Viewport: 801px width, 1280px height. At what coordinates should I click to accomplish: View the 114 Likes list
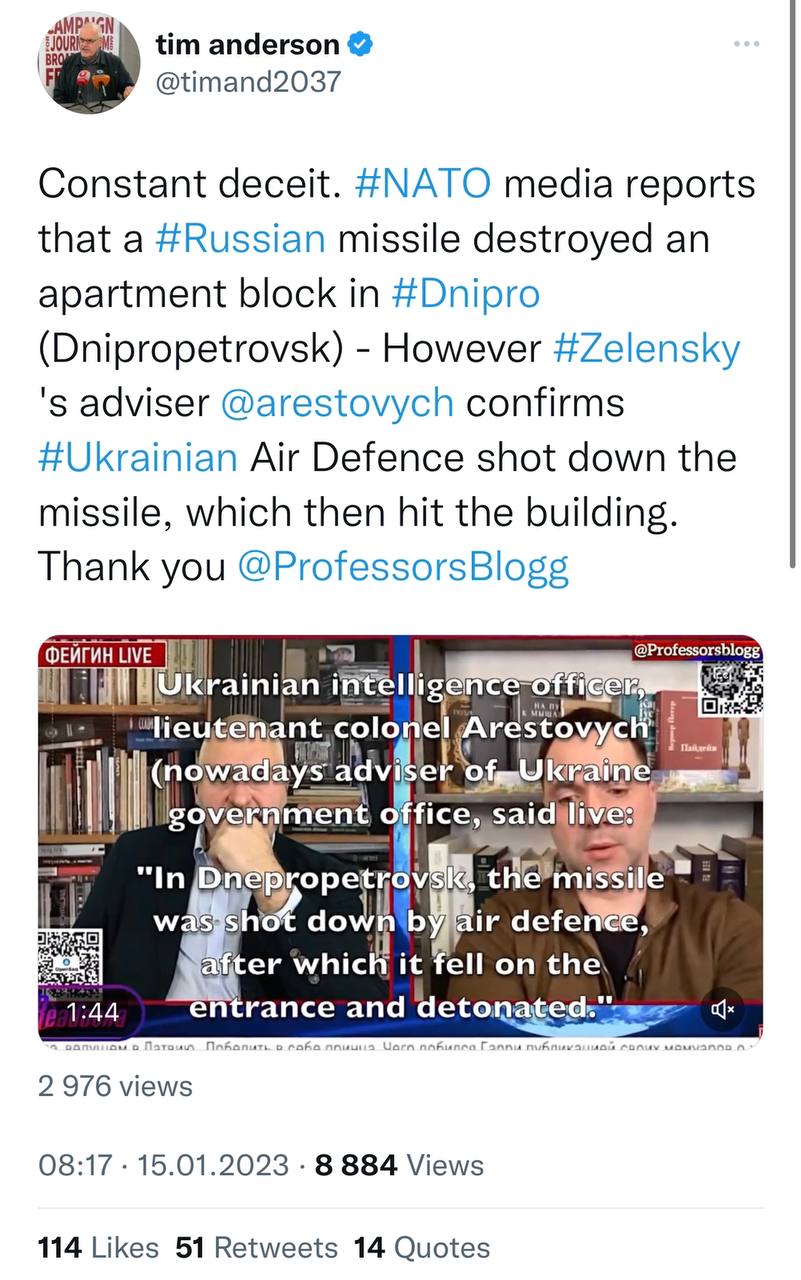pyautogui.click(x=98, y=1247)
